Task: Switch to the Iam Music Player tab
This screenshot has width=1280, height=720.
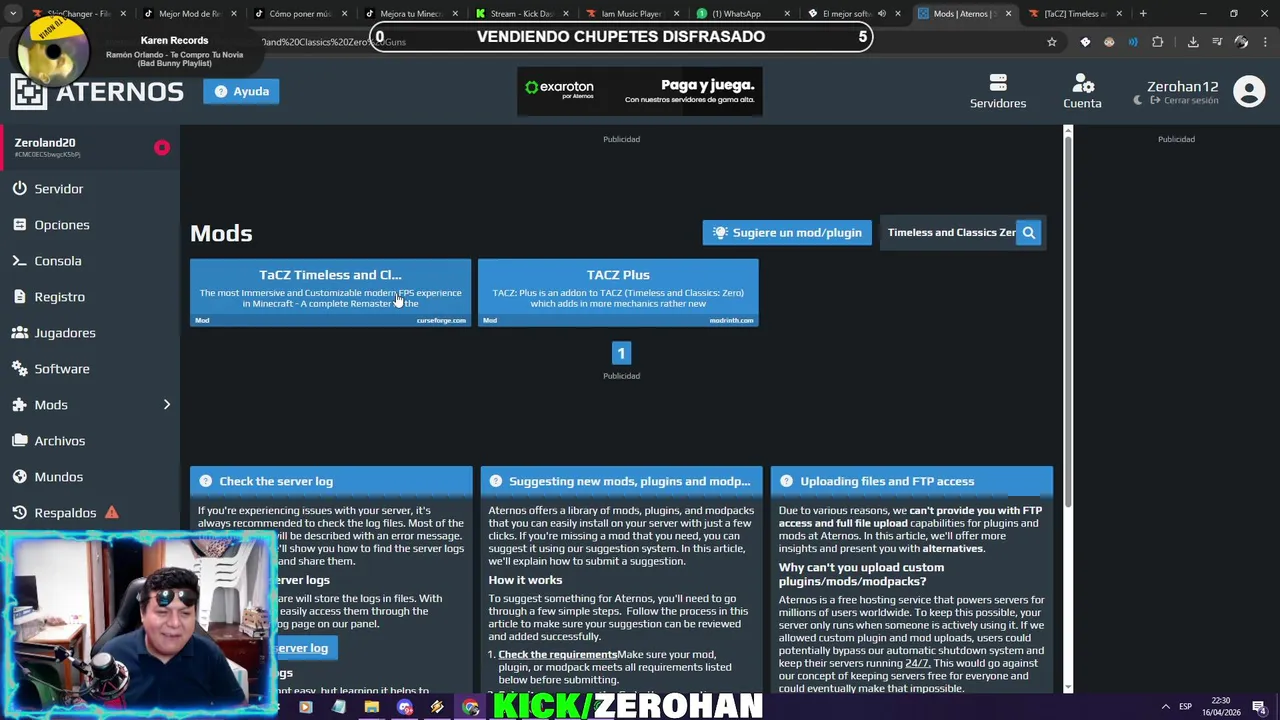Action: [630, 14]
